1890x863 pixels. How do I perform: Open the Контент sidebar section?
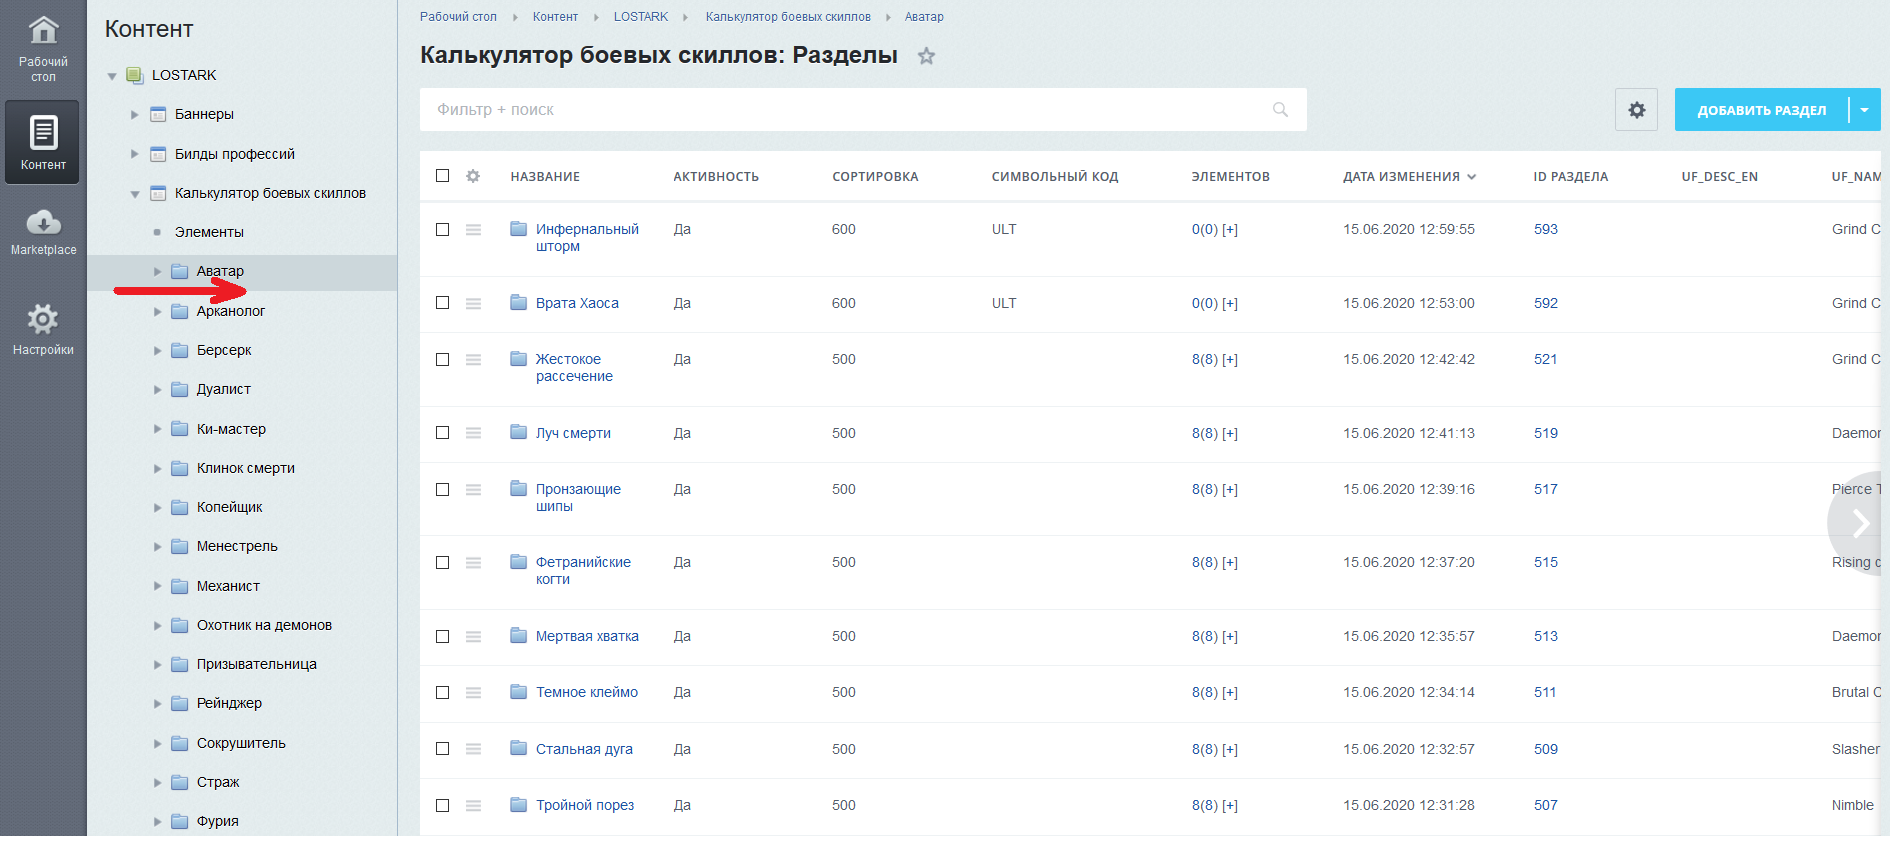point(43,142)
